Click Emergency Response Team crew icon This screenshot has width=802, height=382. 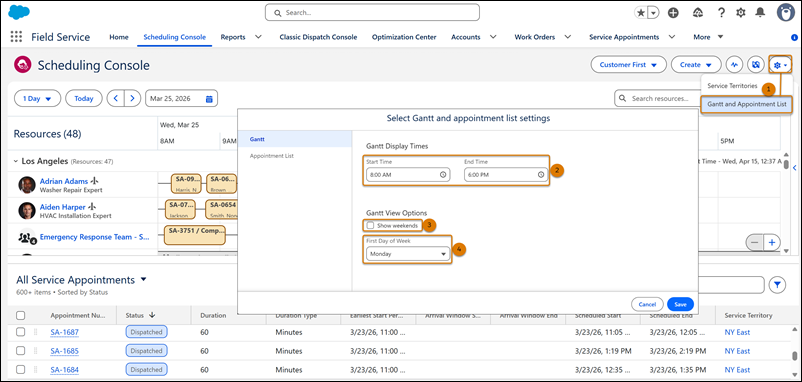click(x=27, y=237)
